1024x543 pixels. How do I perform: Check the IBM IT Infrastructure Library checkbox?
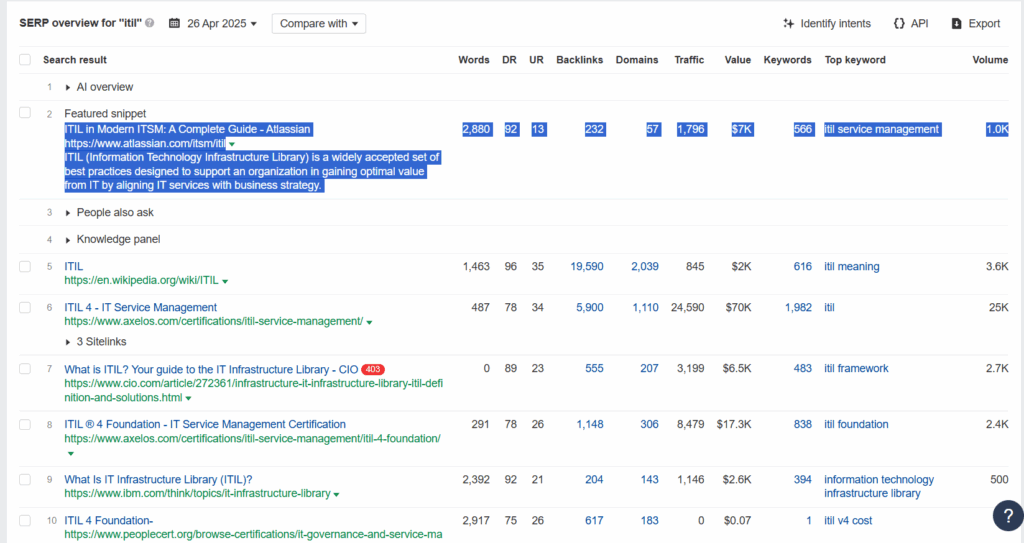(x=25, y=480)
